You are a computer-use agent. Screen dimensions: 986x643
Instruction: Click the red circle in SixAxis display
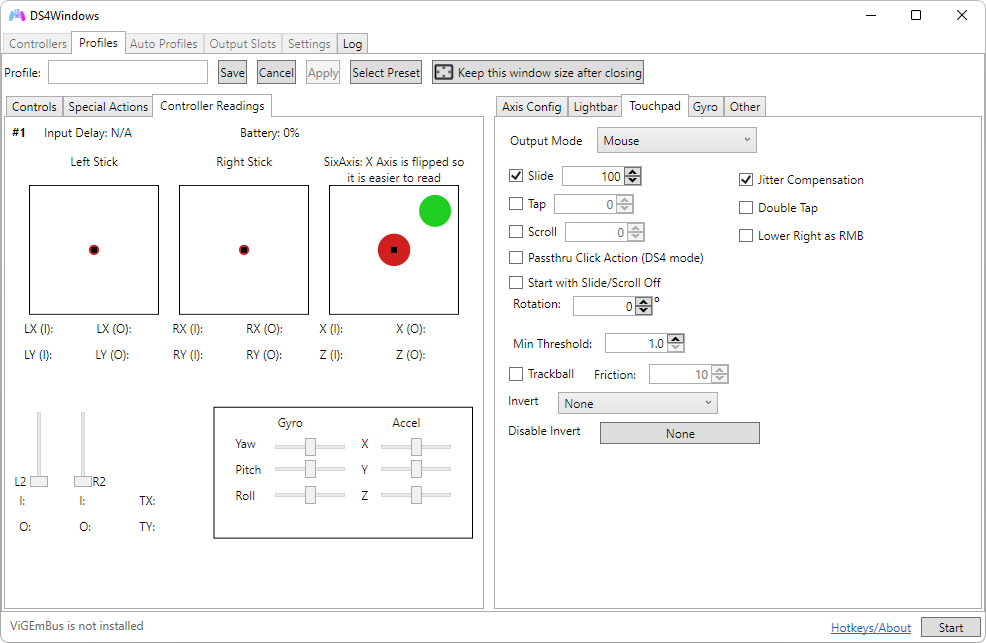pyautogui.click(x=394, y=250)
